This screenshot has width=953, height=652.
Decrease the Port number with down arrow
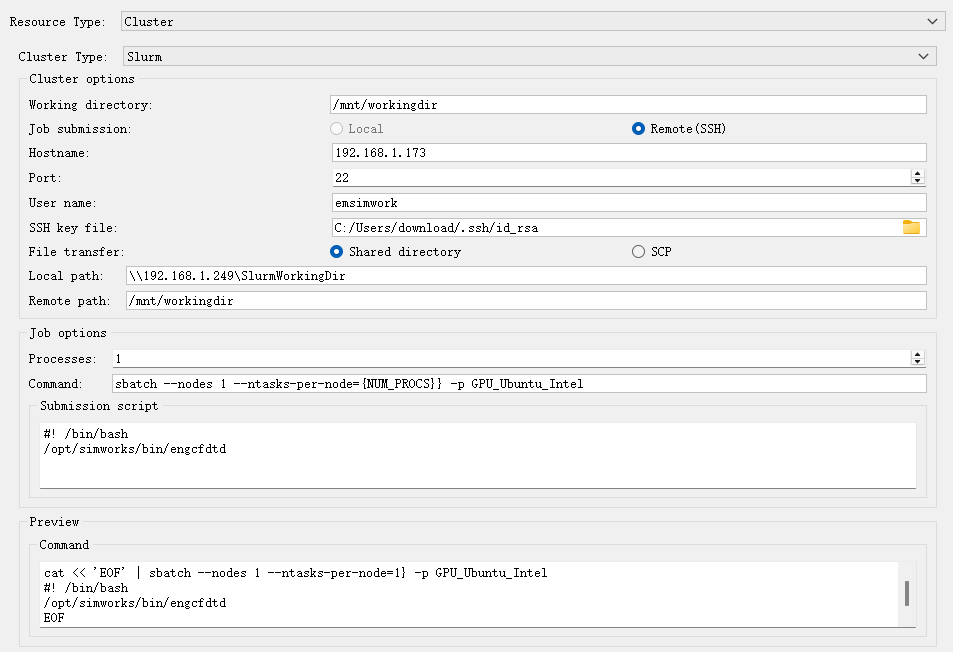(x=917, y=181)
